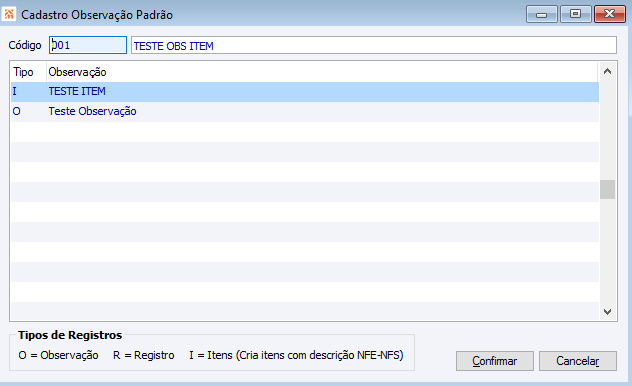Viewport: 632px width, 386px height.
Task: Click the Código label
Action: 25,45
